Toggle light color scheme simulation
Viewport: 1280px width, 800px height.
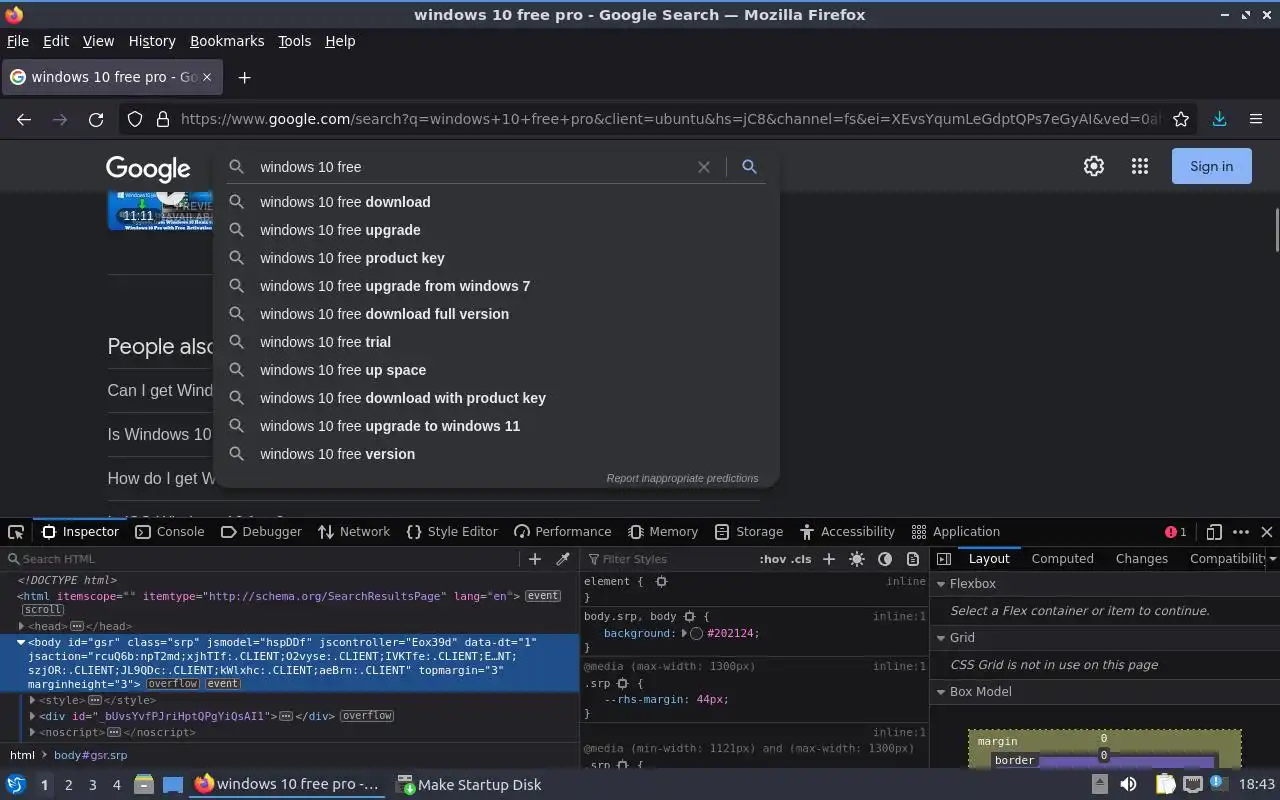[x=857, y=559]
